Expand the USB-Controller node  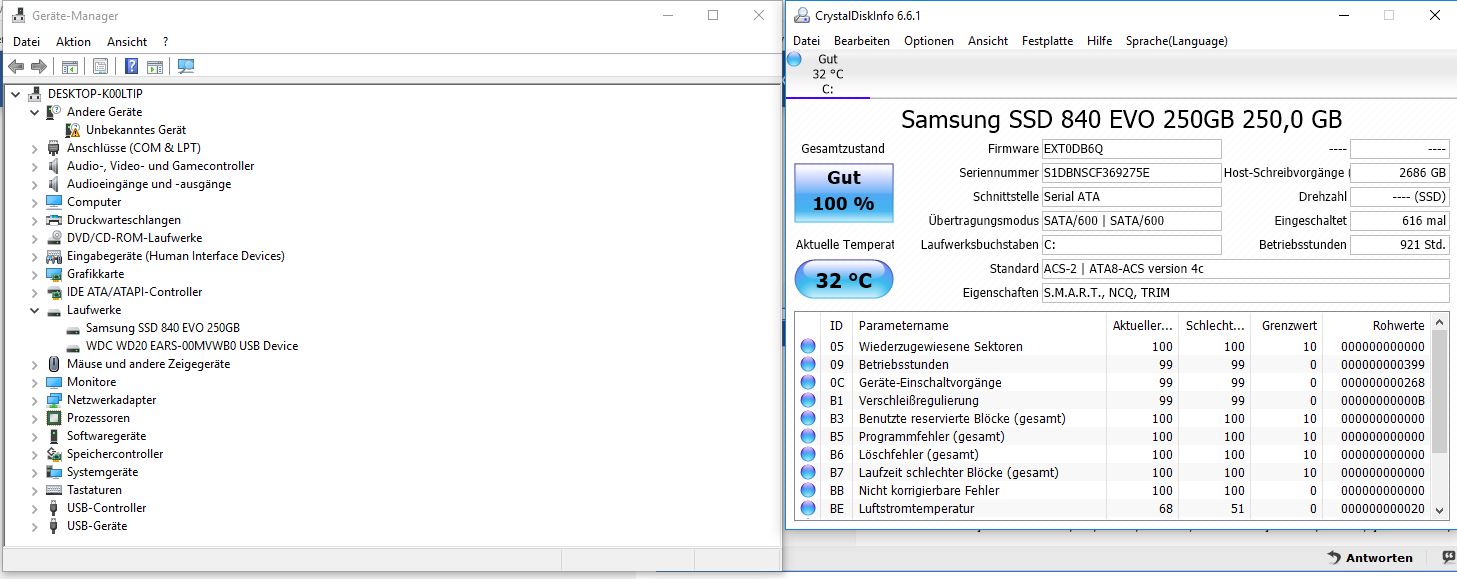click(34, 508)
